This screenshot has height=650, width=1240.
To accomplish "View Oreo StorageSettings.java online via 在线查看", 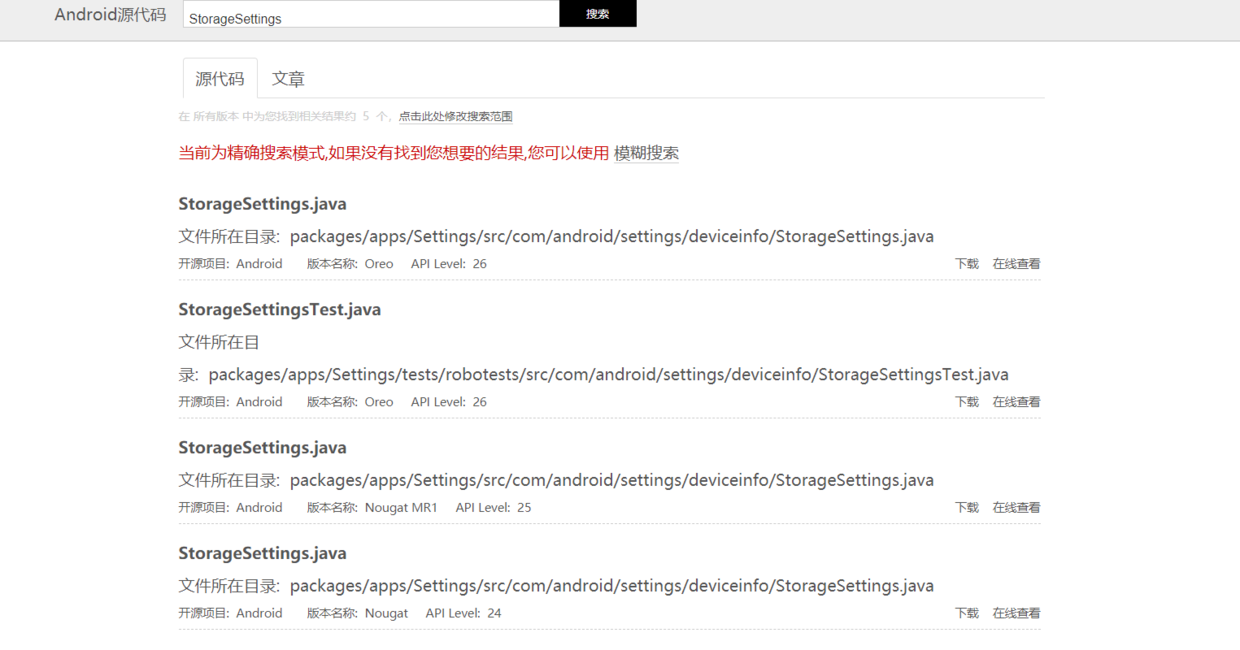I will tap(1015, 263).
